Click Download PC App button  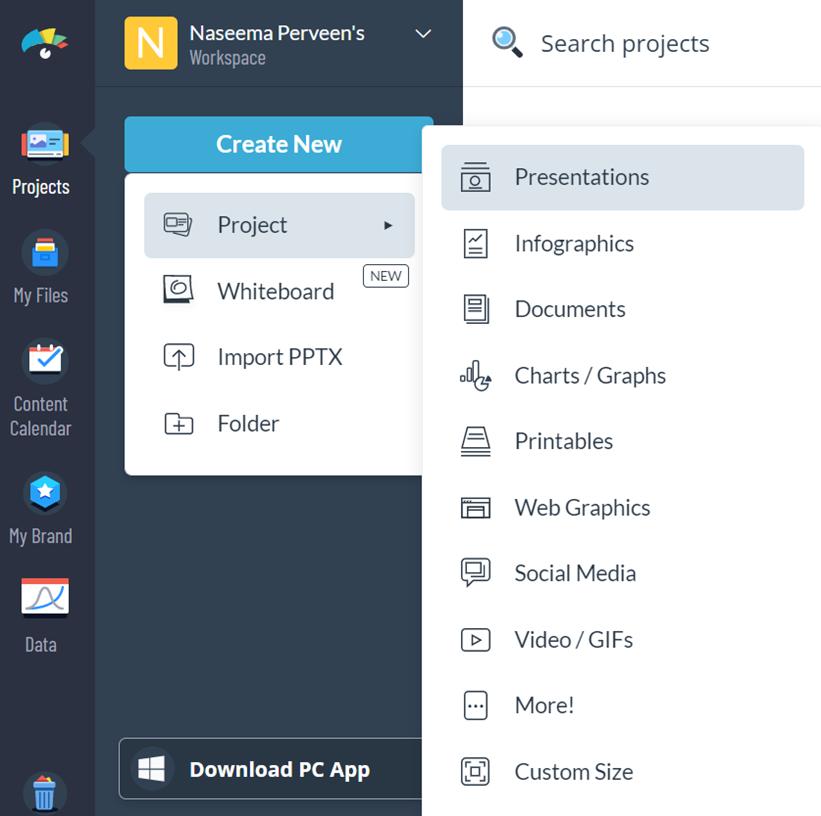[270, 769]
